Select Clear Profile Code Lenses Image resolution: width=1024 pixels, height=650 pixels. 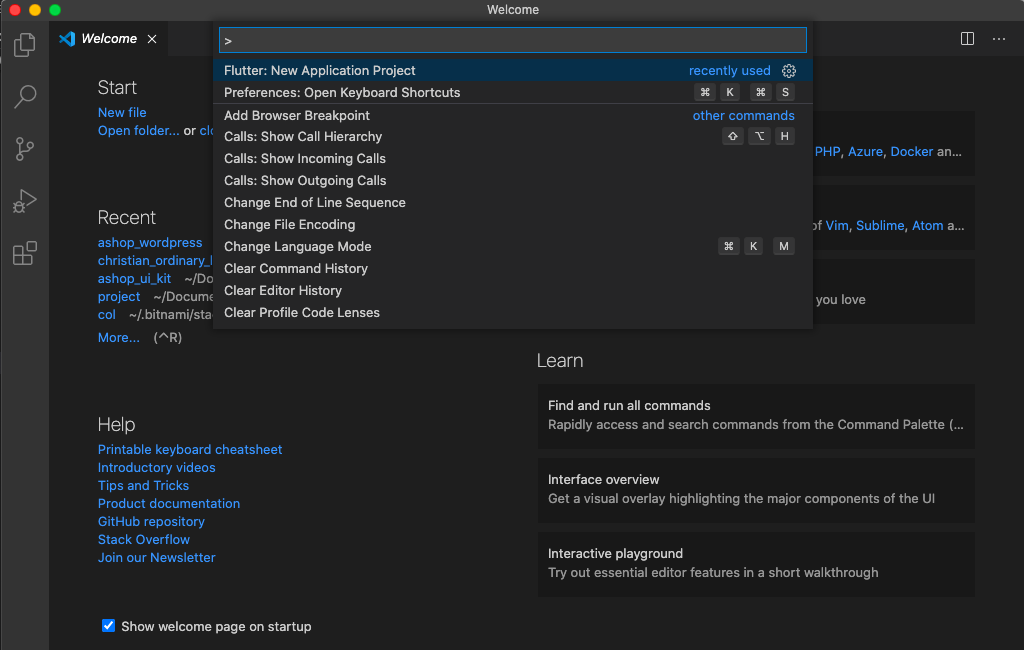[513, 313]
